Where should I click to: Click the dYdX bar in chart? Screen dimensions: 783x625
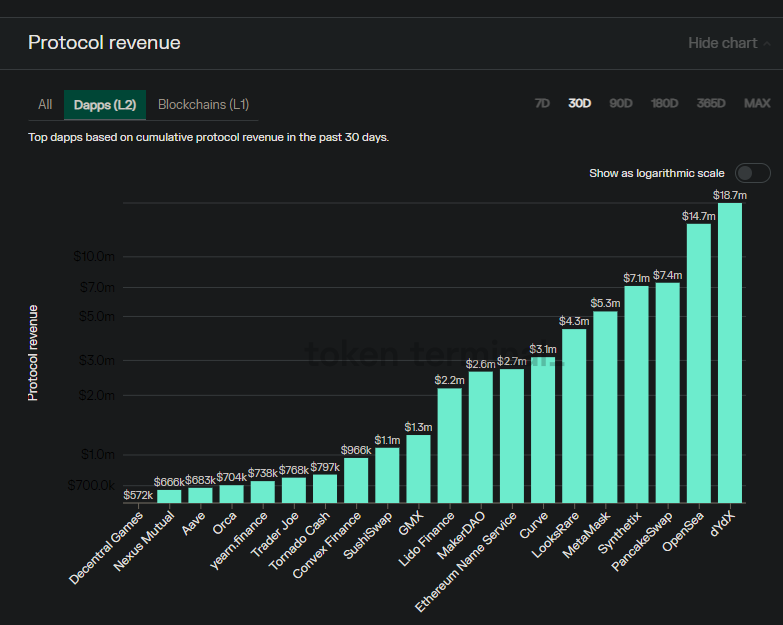pyautogui.click(x=730, y=352)
